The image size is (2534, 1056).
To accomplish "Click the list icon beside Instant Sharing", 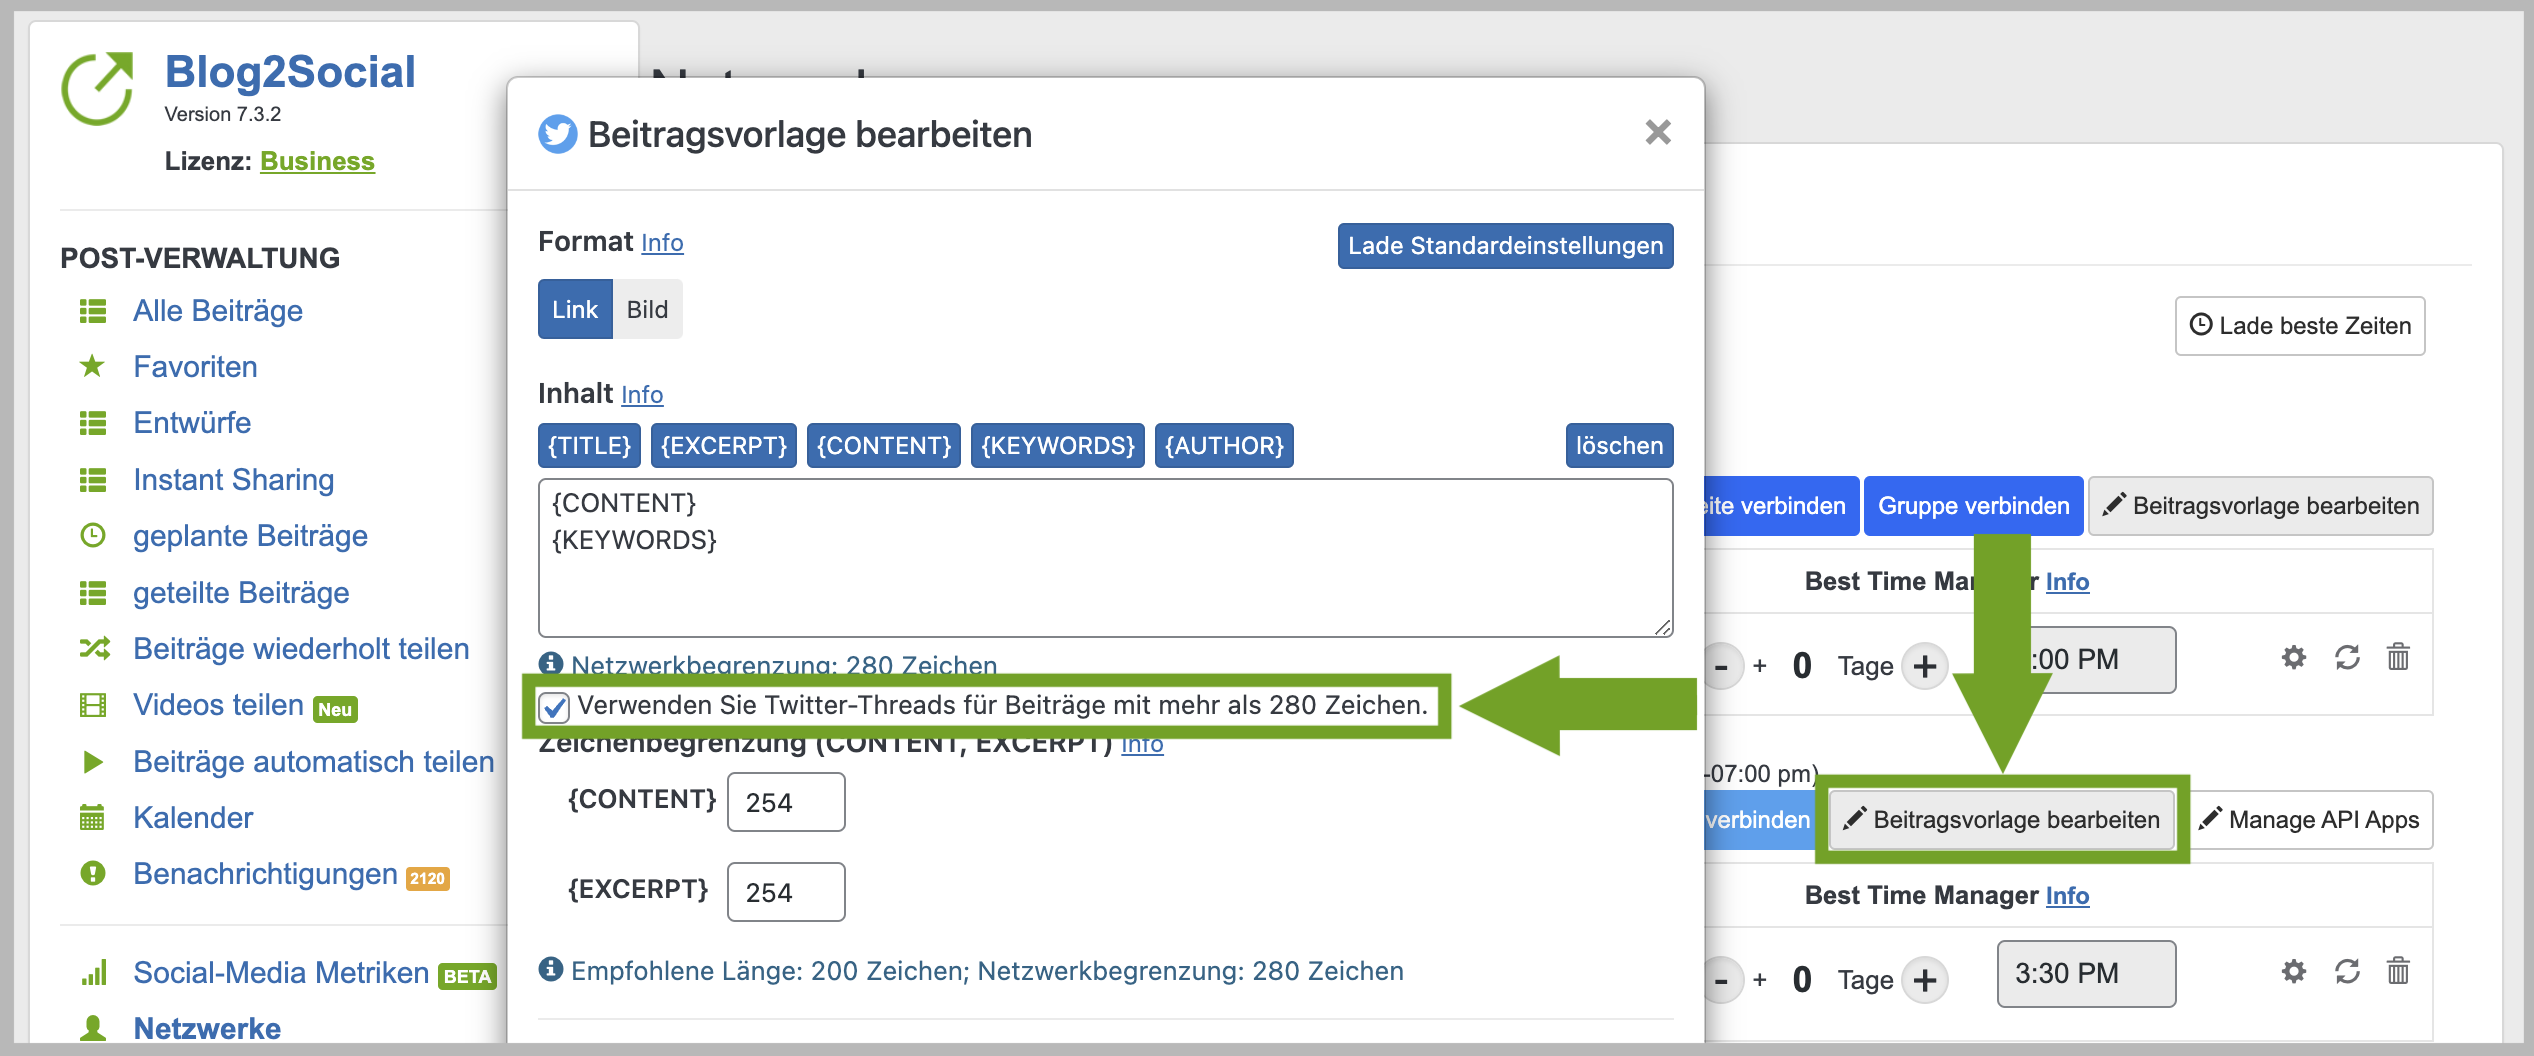I will [93, 480].
